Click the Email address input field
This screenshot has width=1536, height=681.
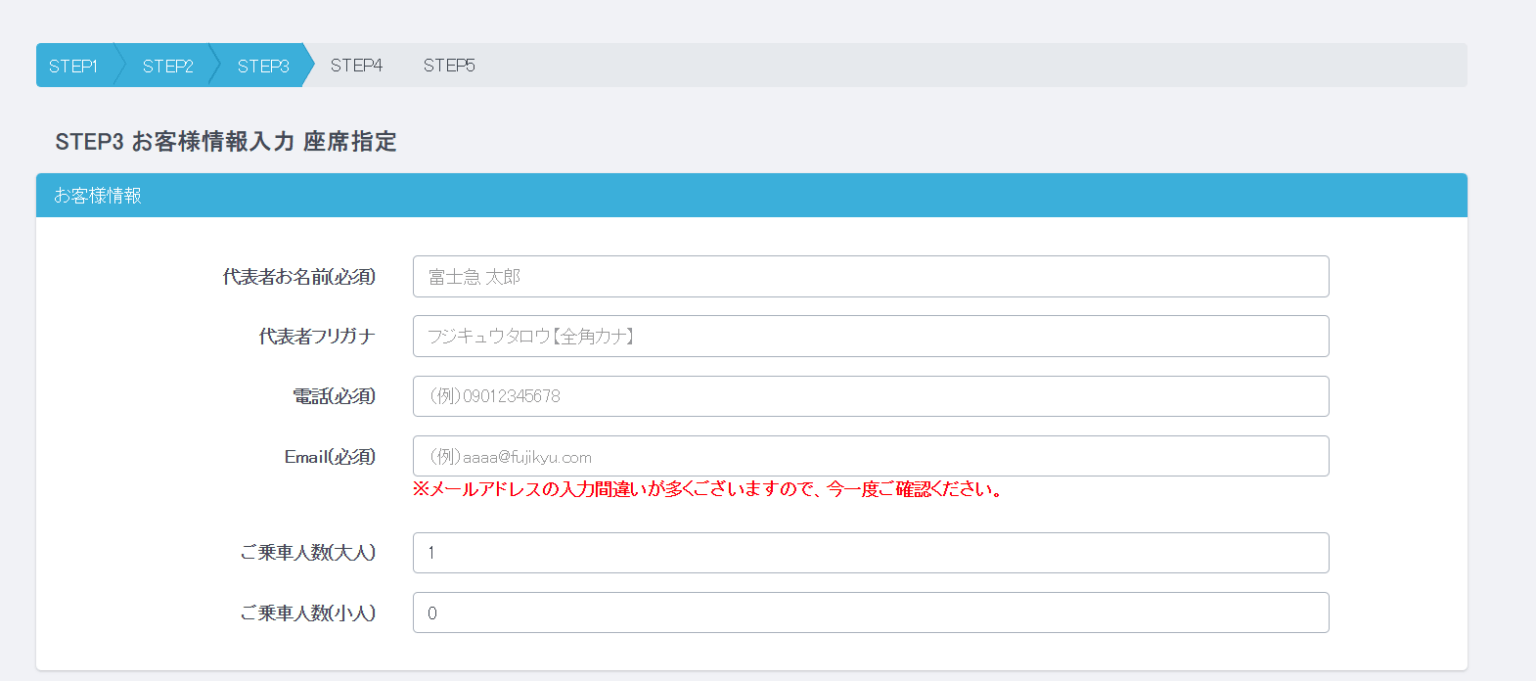pos(870,457)
